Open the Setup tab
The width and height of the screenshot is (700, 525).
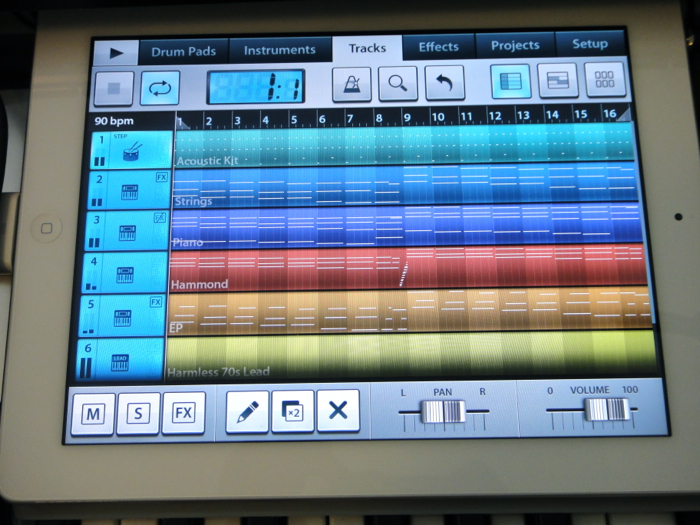pos(590,44)
